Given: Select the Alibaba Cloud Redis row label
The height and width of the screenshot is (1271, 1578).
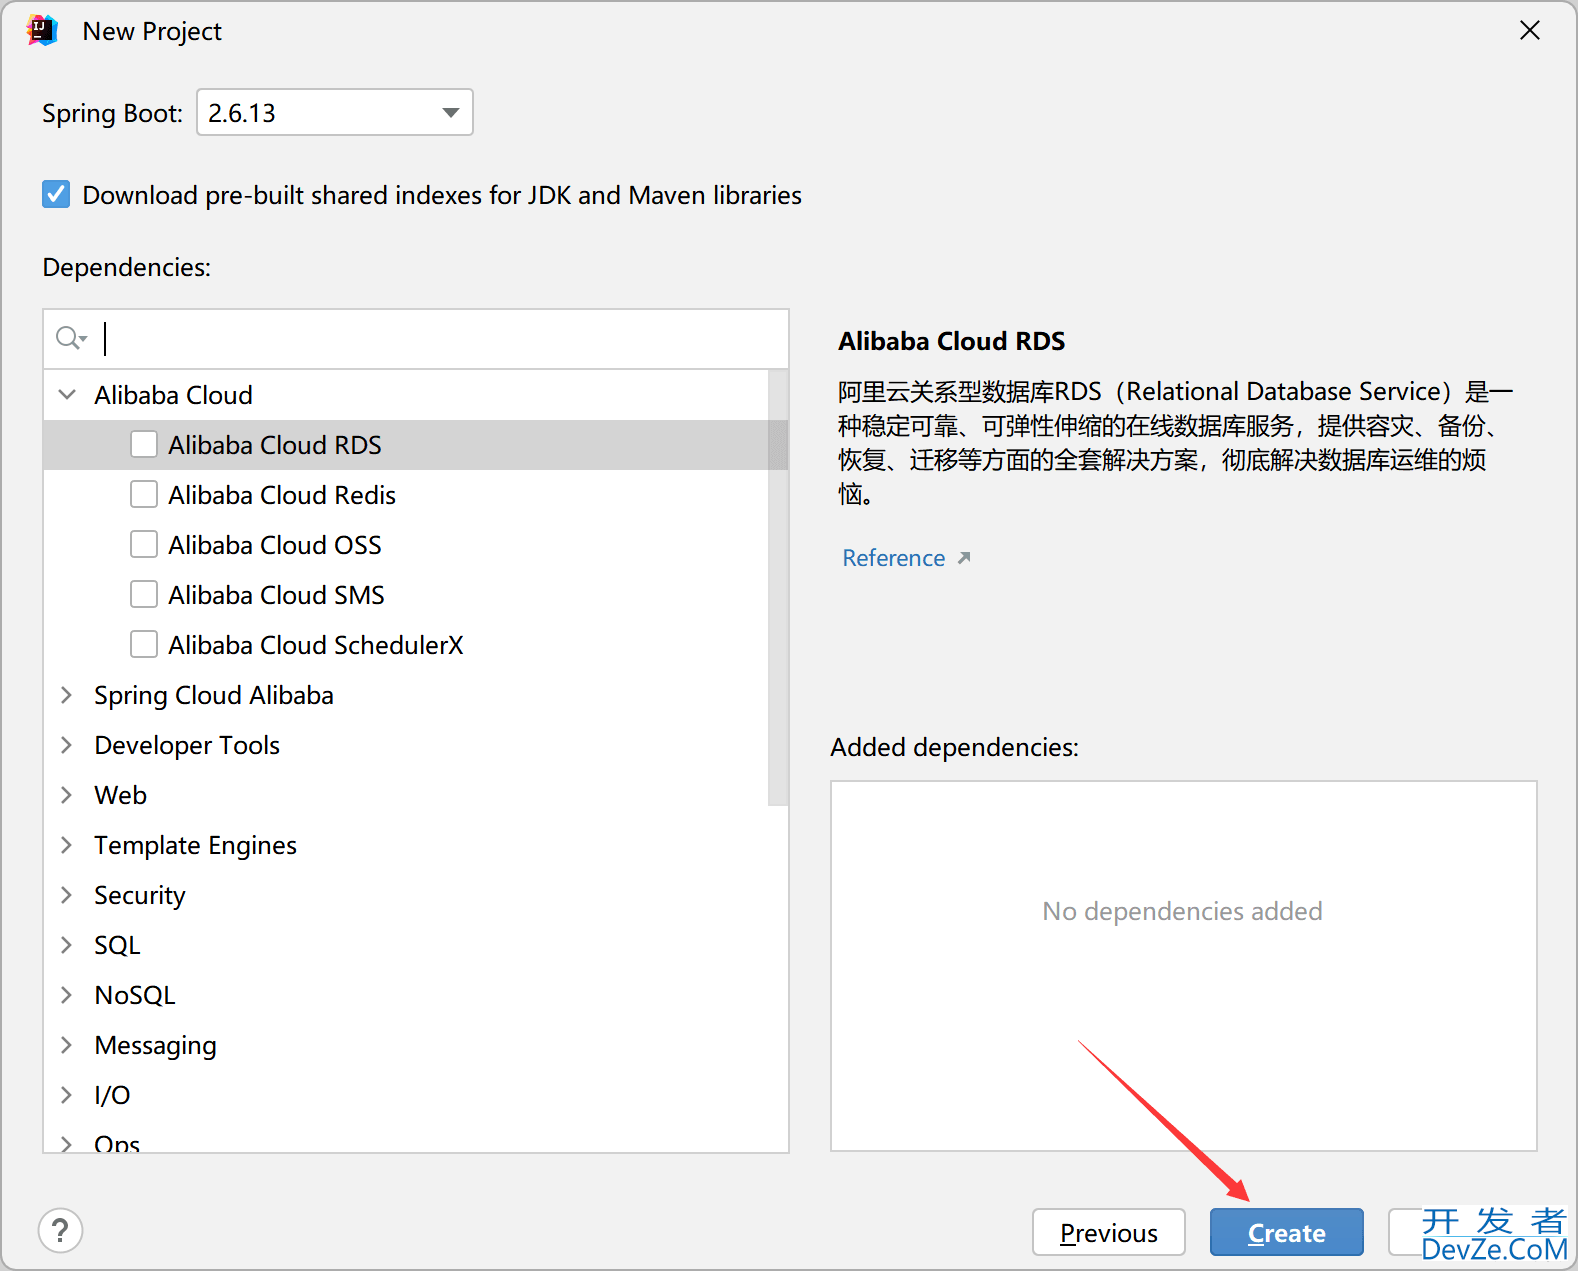Looking at the screenshot, I should (x=282, y=495).
